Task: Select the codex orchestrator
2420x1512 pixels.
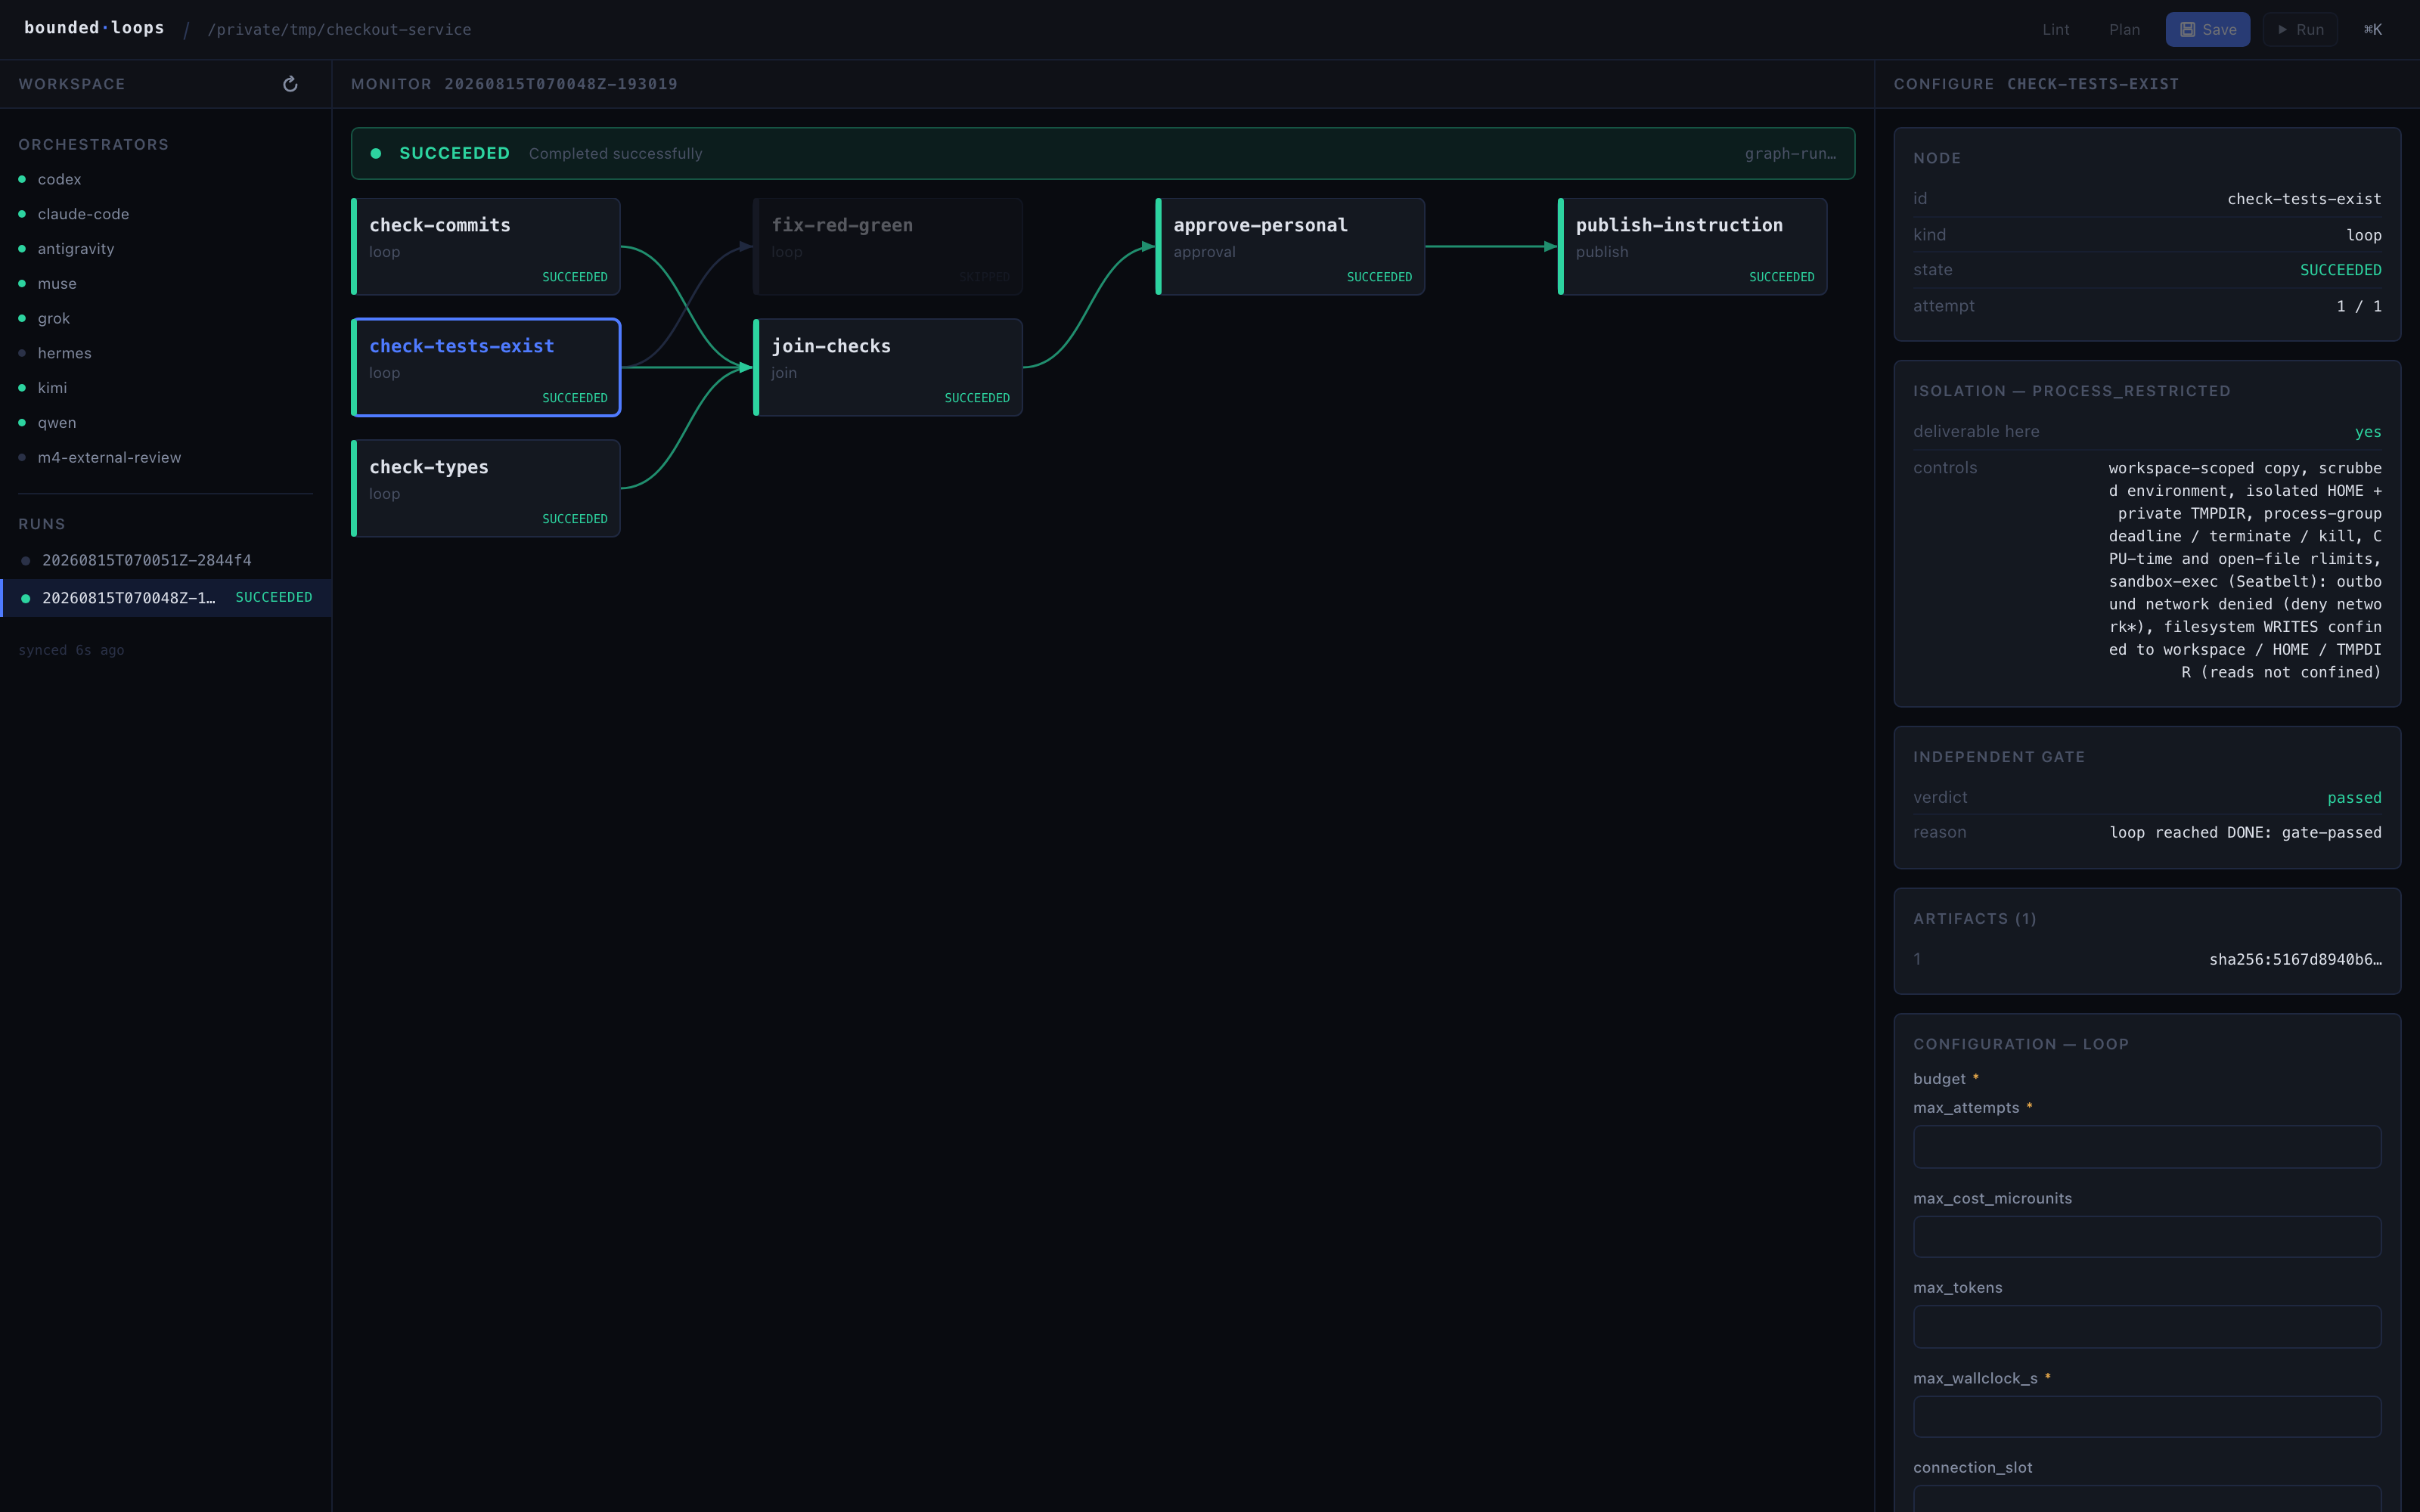Action: [x=166, y=179]
